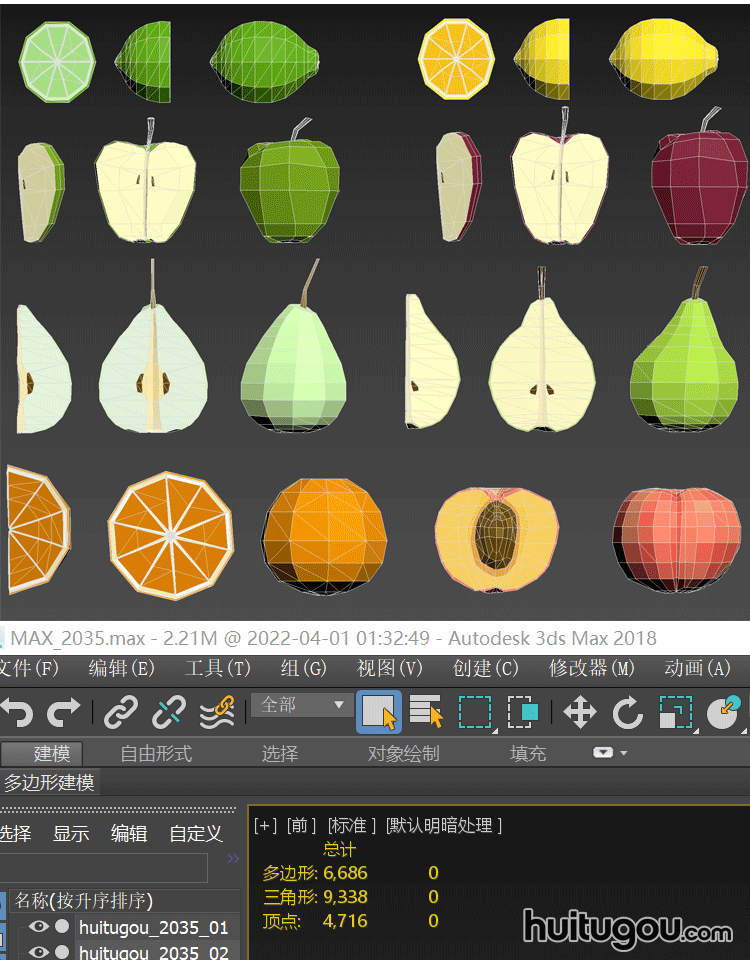Image resolution: width=750 pixels, height=960 pixels.
Task: Open the 修改器(M) menu
Action: [x=591, y=668]
